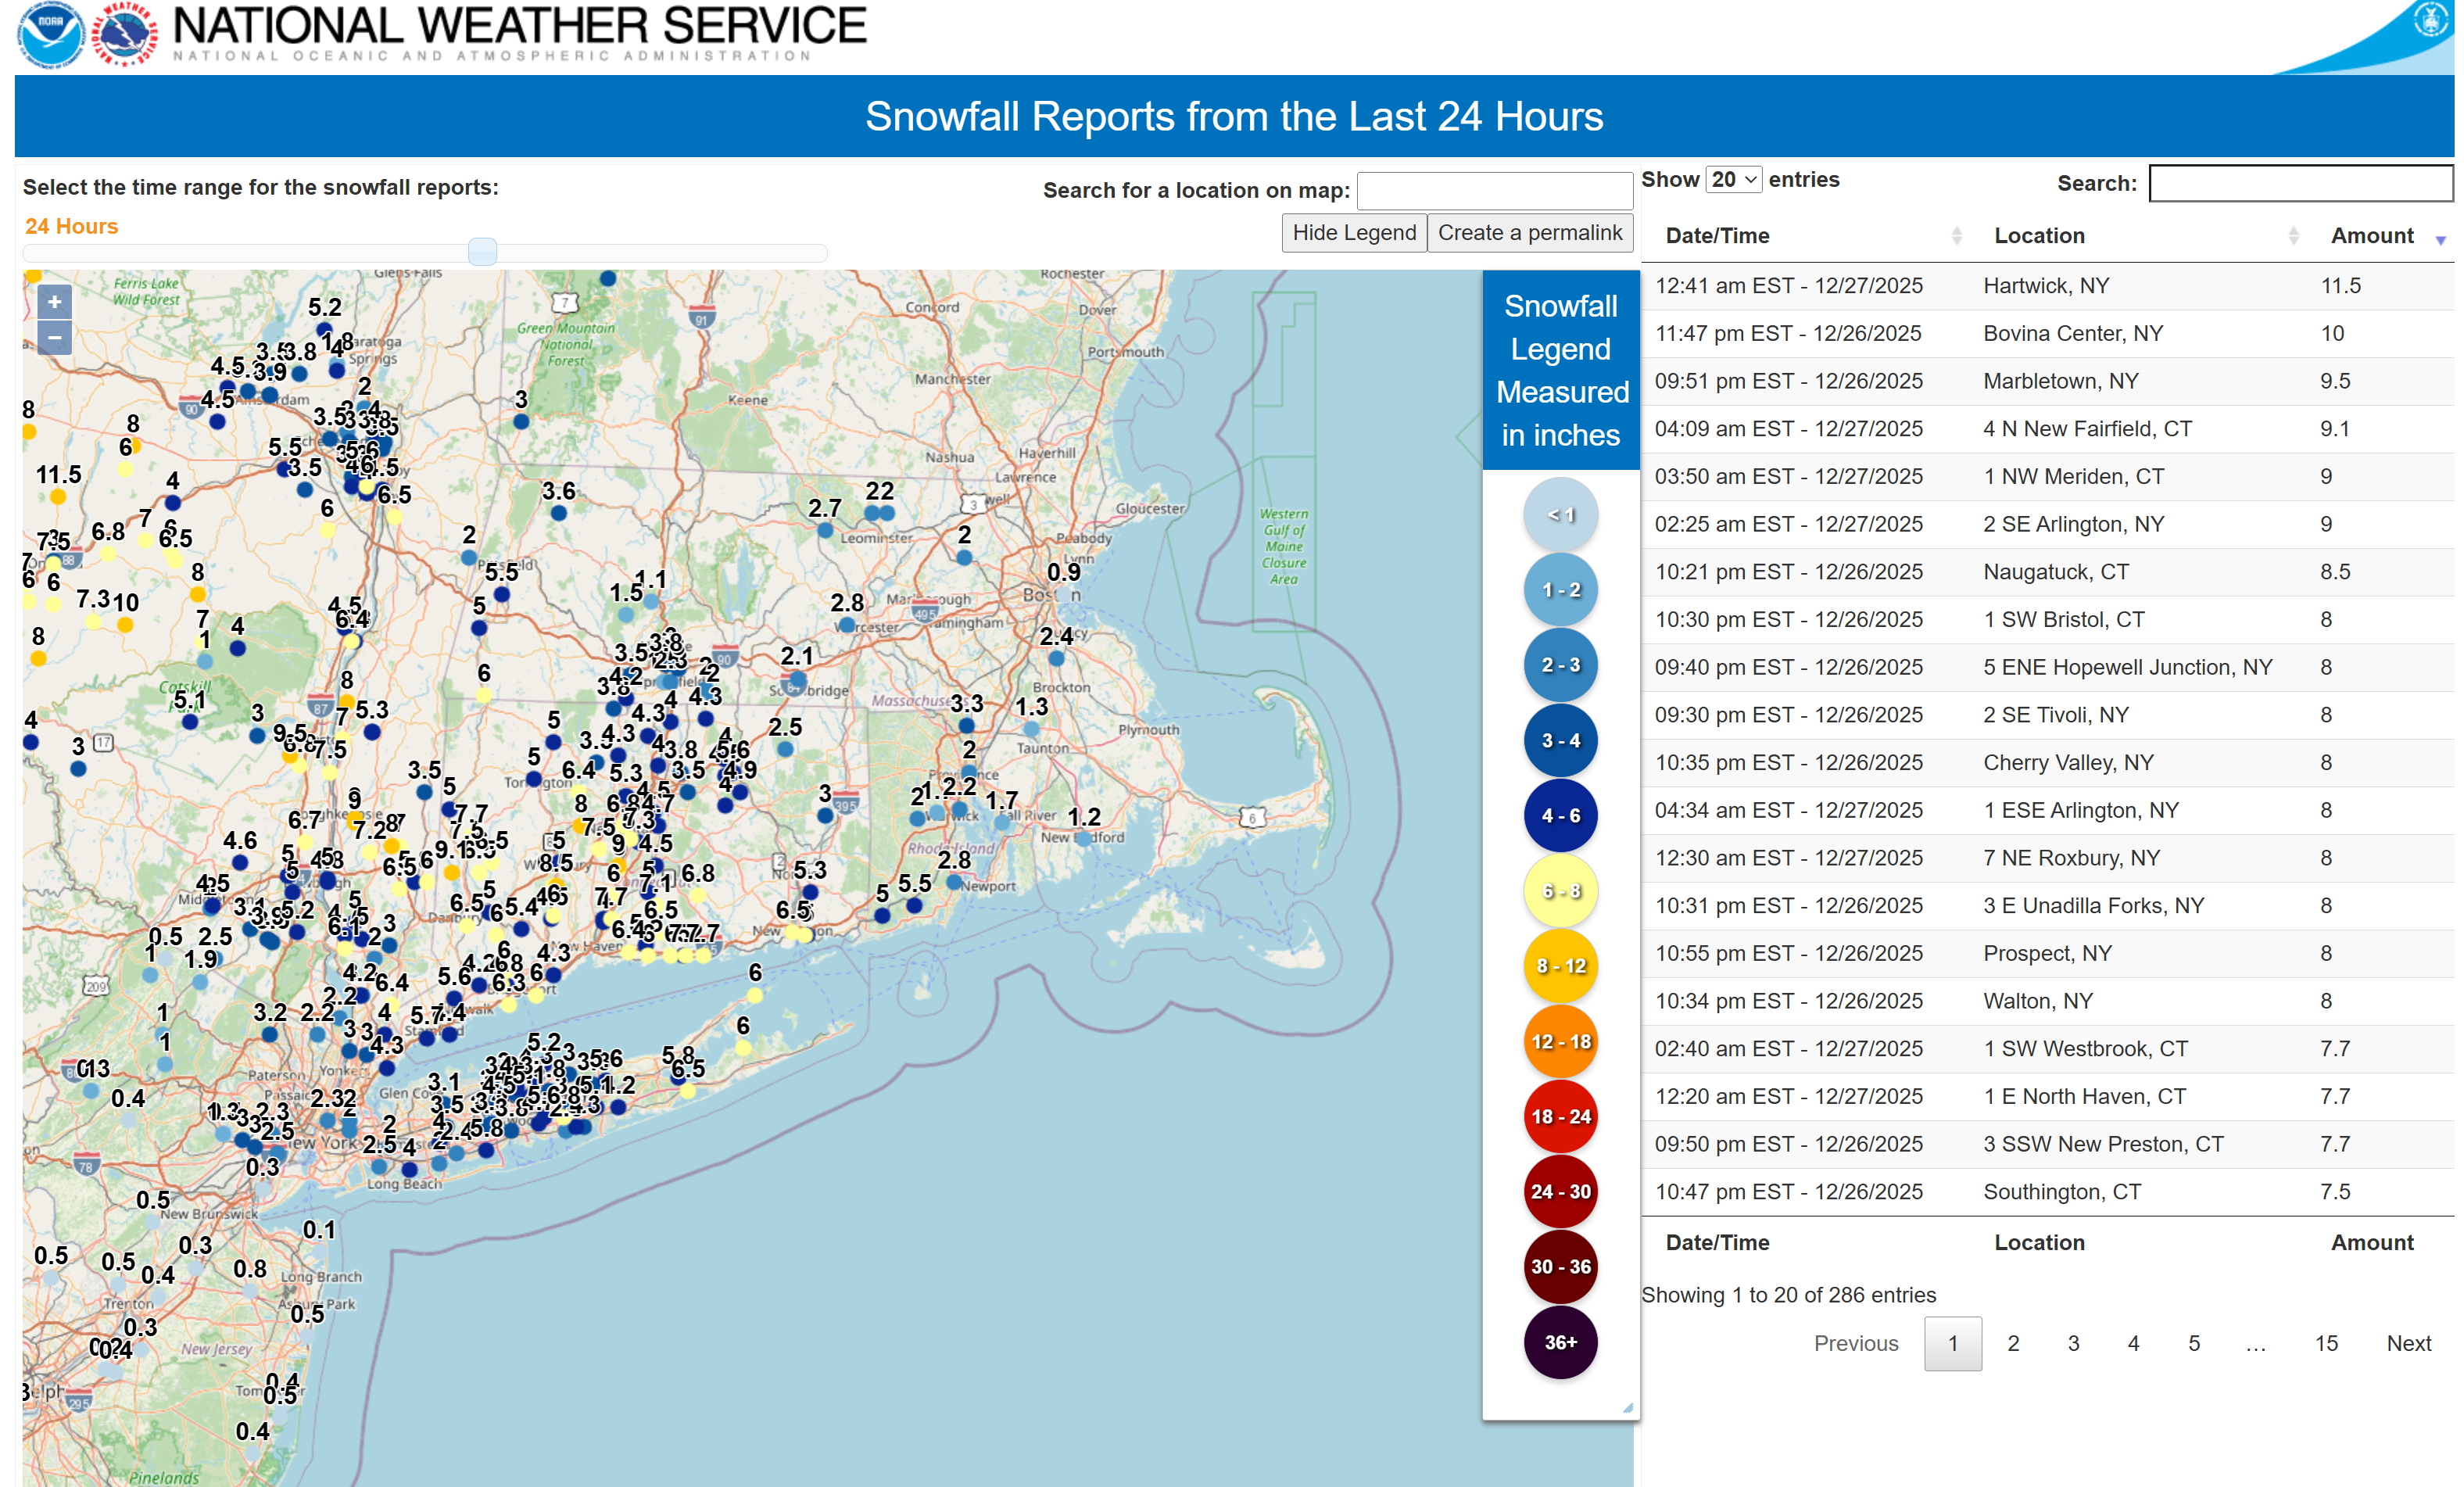Click the map location search field
Screen dimensions: 2464x1487
[x=1494, y=191]
